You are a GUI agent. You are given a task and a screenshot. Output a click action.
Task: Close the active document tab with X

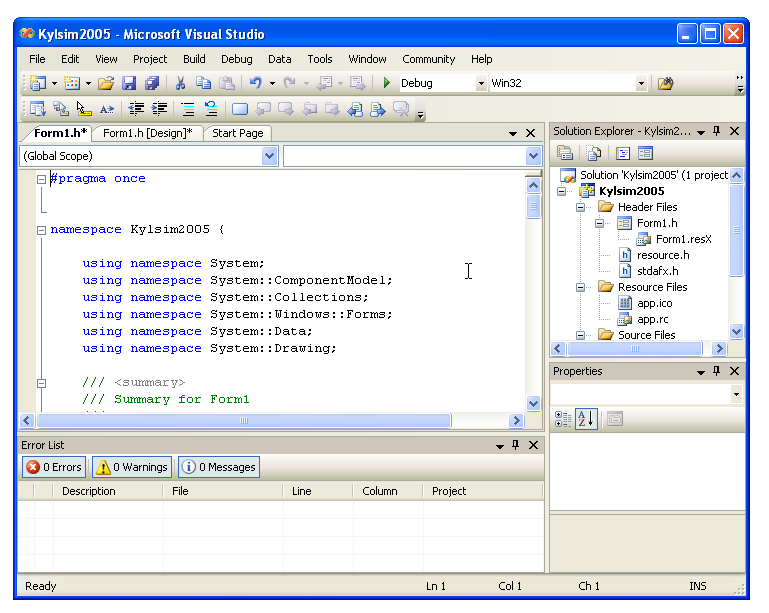tap(531, 133)
